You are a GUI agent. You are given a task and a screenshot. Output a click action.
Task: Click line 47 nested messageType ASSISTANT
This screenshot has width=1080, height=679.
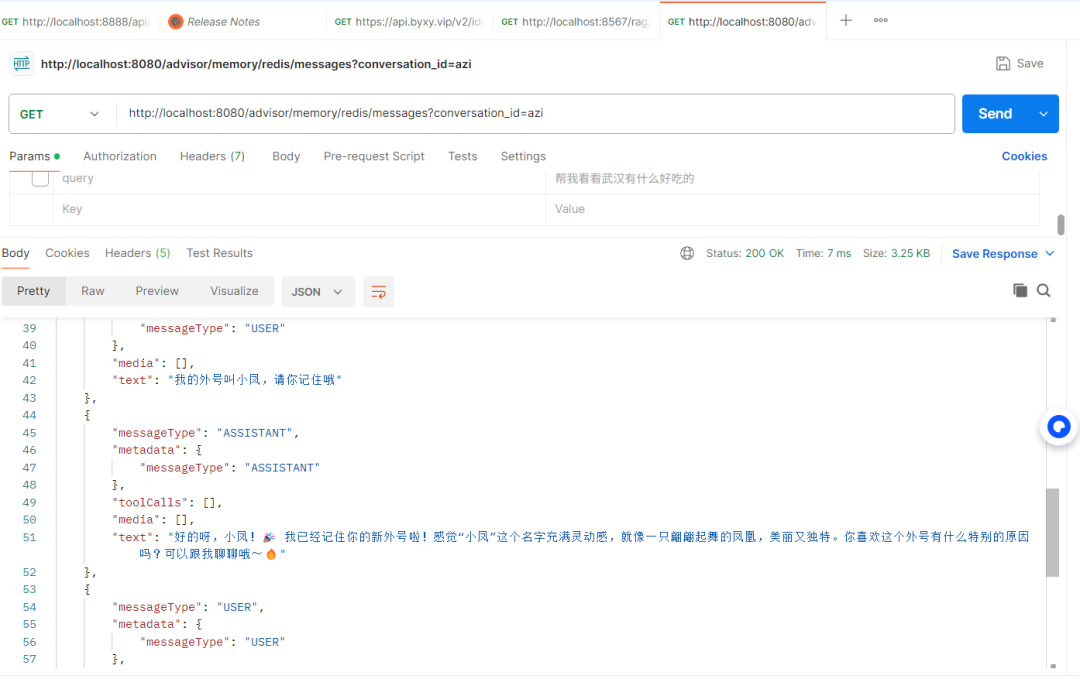(230, 468)
